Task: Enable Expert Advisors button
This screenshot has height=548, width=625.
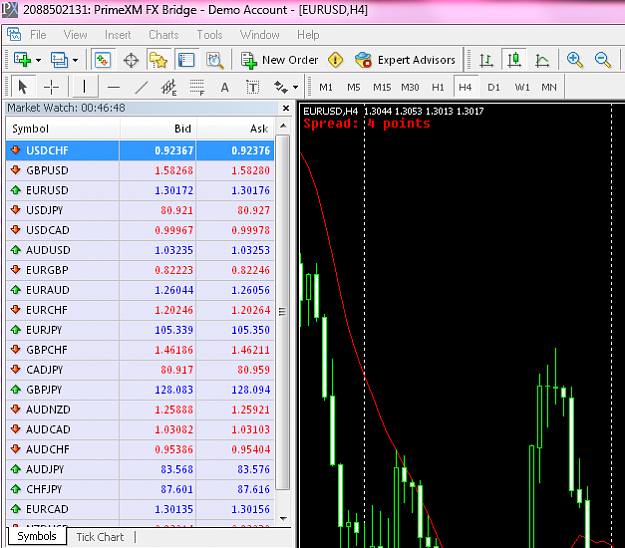Action: (405, 60)
